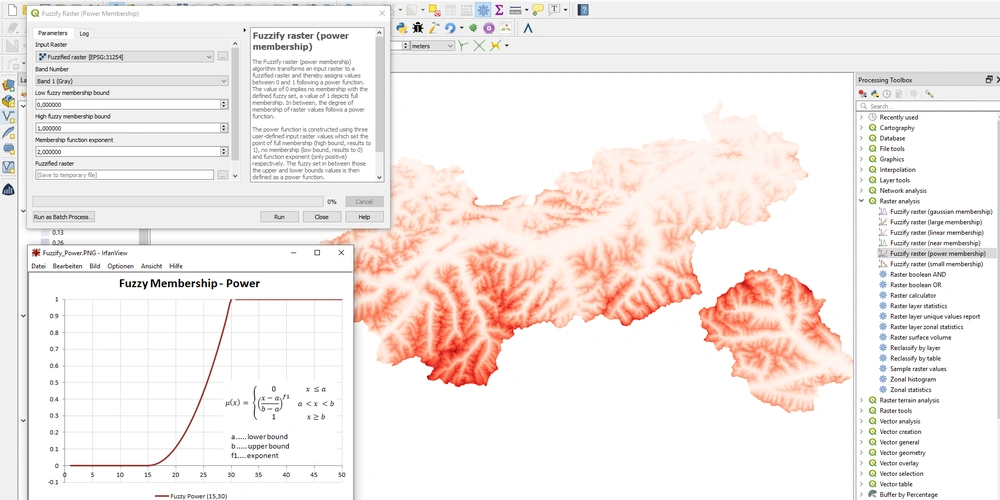Browse for input raster file button
Viewport: 1000px width, 500px height.
[222, 57]
